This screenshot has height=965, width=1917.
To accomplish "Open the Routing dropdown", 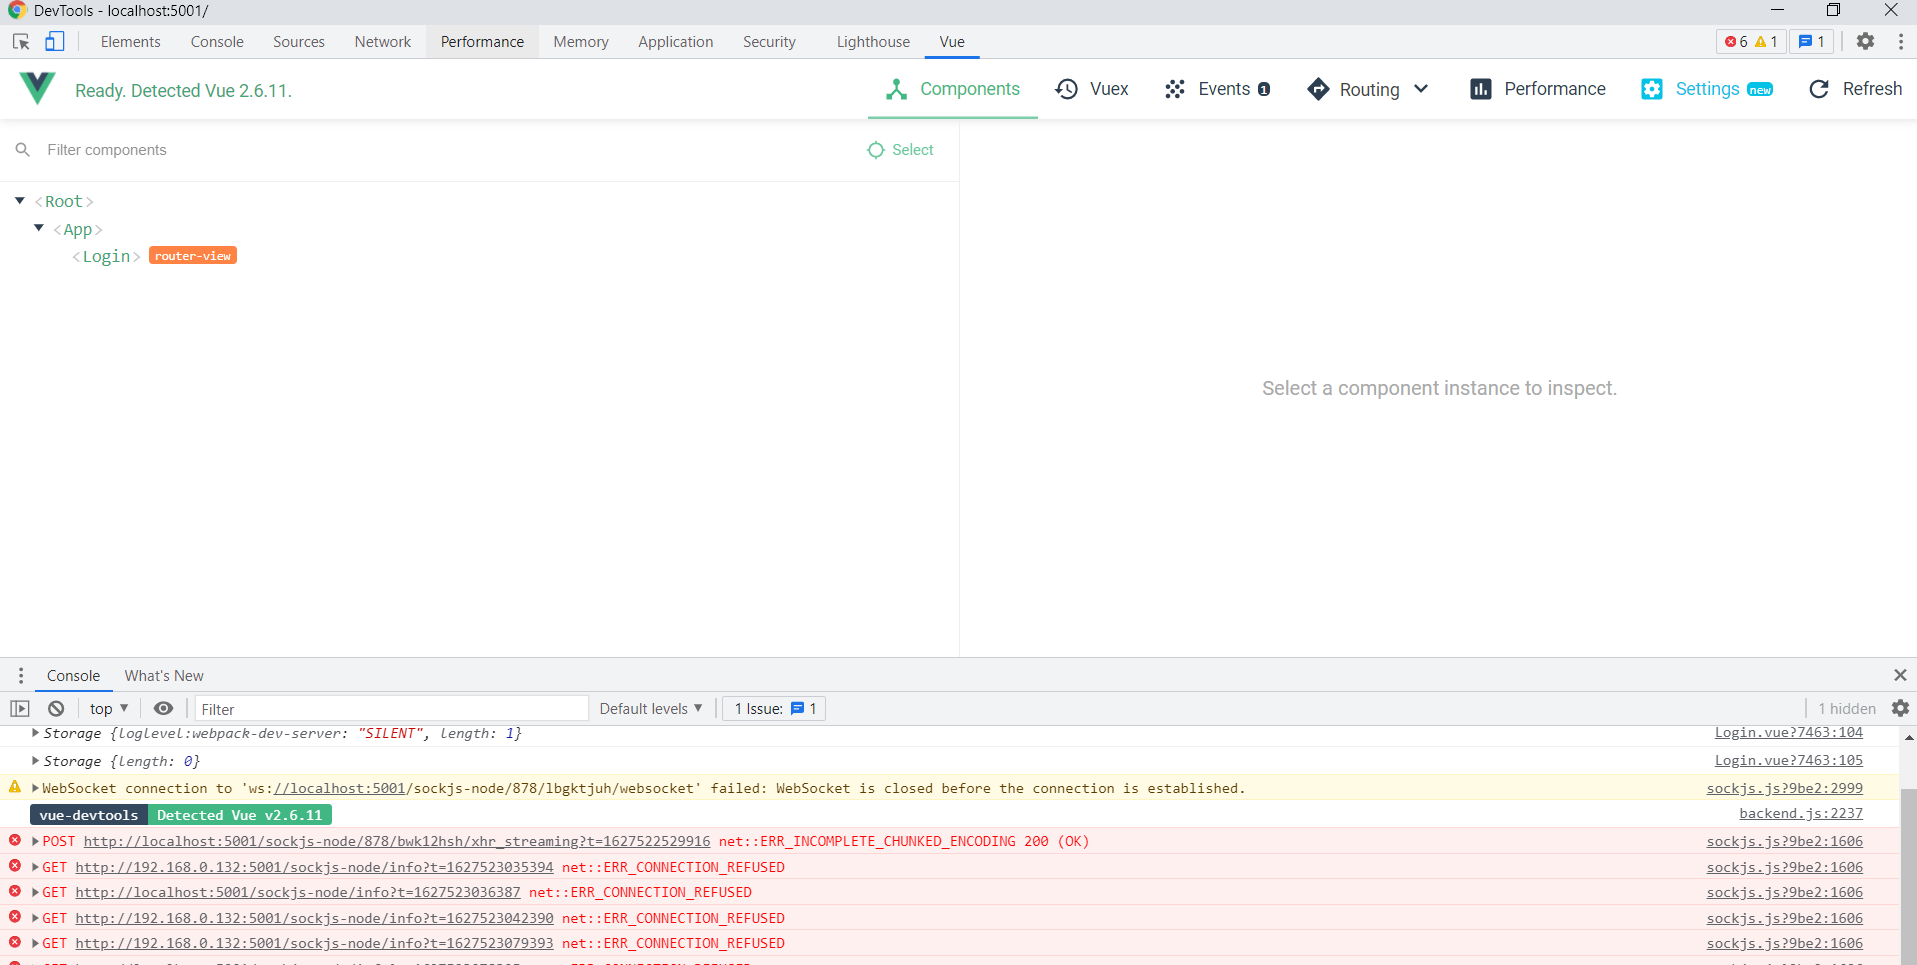I will coord(1368,89).
